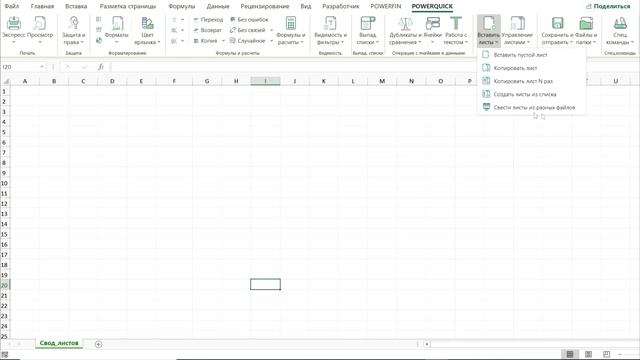Switch to the Данные tab
Image resolution: width=640 pixels, height=360 pixels.
(218, 7)
